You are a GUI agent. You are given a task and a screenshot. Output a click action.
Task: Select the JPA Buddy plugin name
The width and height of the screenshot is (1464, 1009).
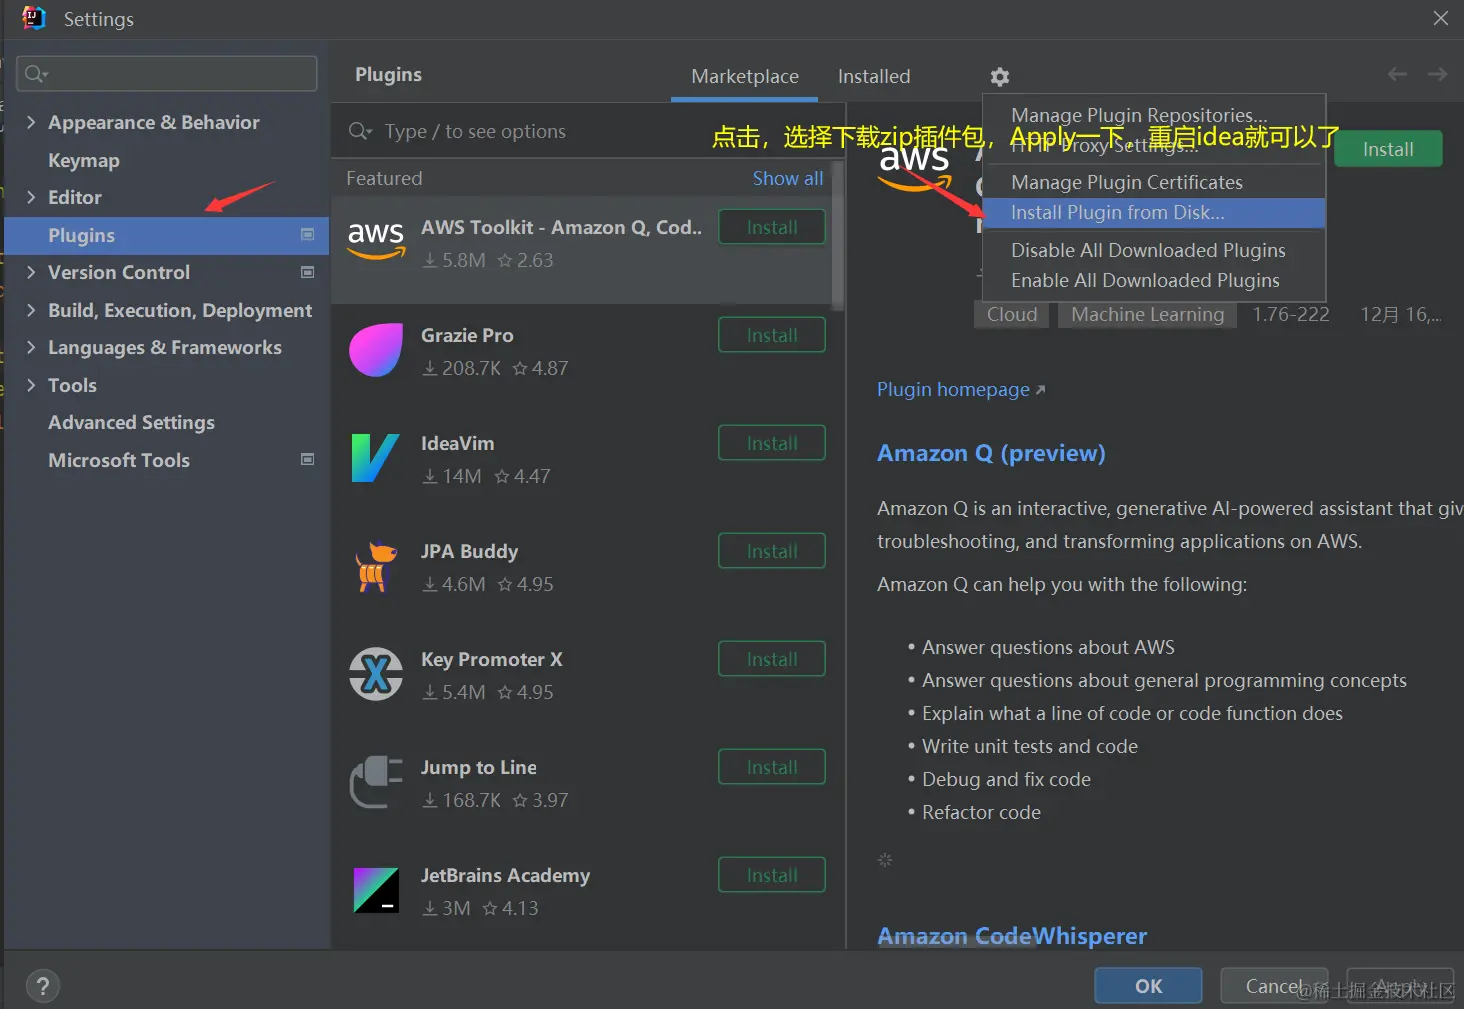(x=469, y=551)
